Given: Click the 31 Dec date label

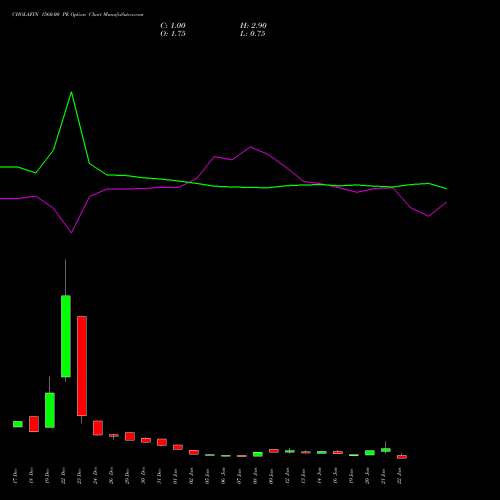Looking at the screenshot, I should click(159, 476).
